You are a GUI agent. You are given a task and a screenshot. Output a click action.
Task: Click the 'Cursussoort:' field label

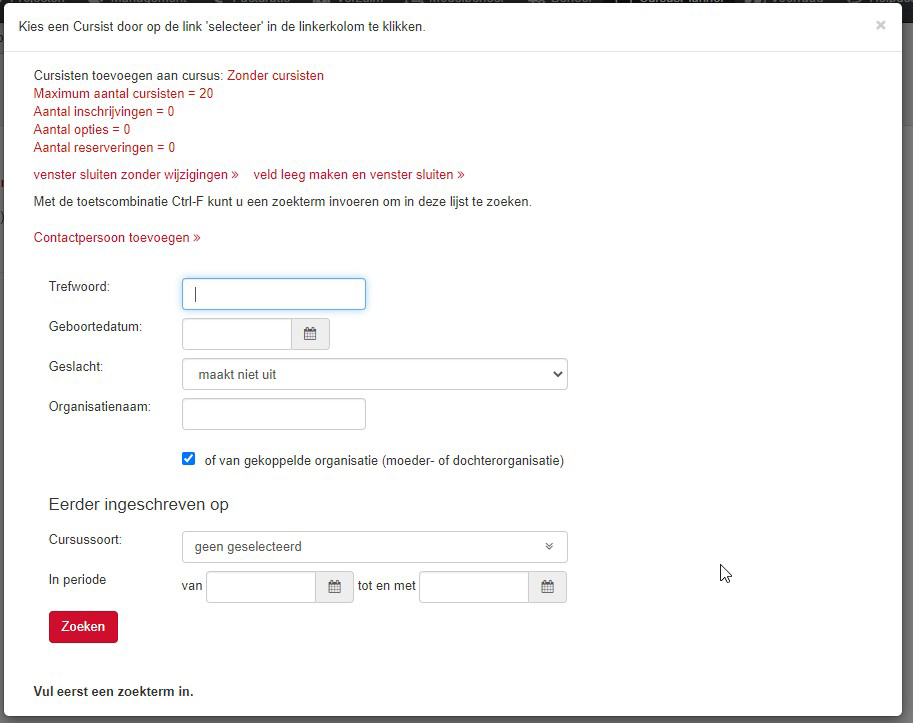point(85,540)
